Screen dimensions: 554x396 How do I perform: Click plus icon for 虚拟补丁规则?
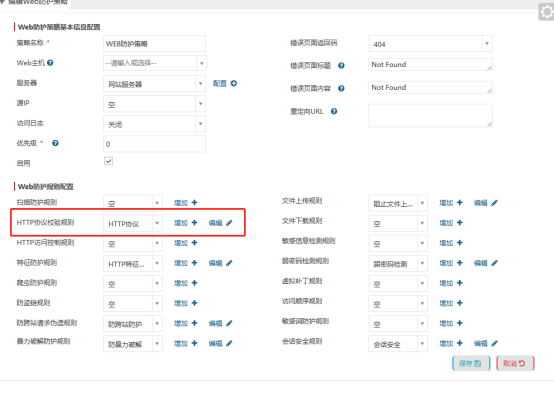pyautogui.click(x=460, y=283)
